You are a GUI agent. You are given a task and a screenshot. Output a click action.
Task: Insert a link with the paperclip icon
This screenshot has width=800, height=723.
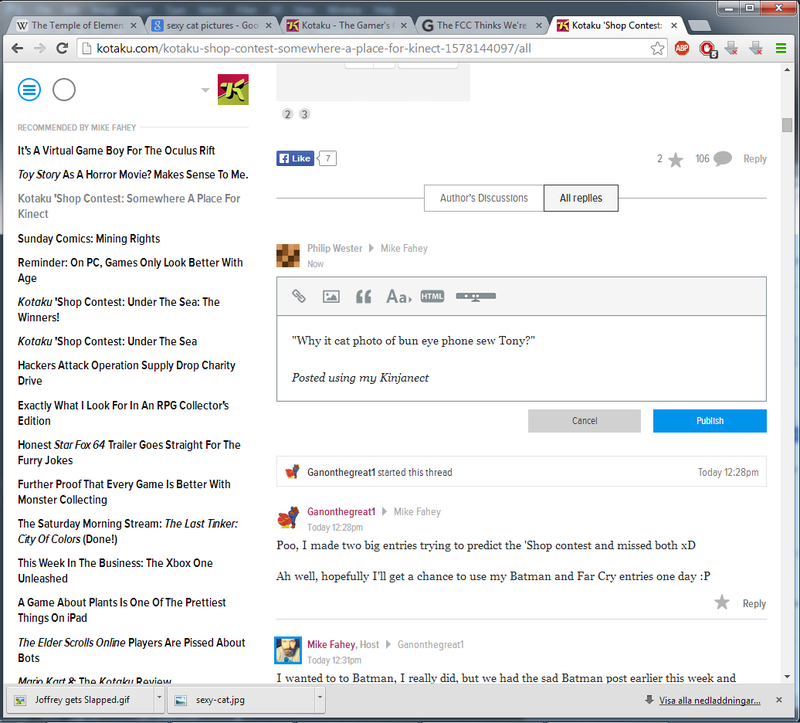point(298,296)
